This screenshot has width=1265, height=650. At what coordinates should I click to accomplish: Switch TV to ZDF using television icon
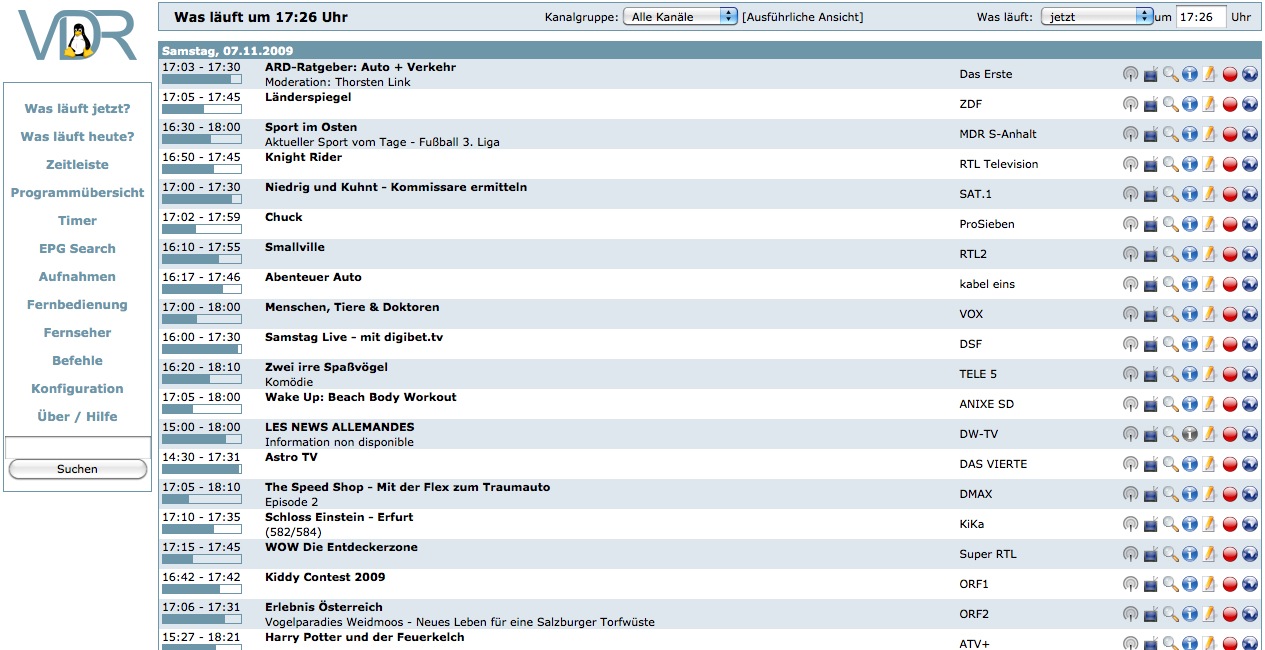point(1151,104)
